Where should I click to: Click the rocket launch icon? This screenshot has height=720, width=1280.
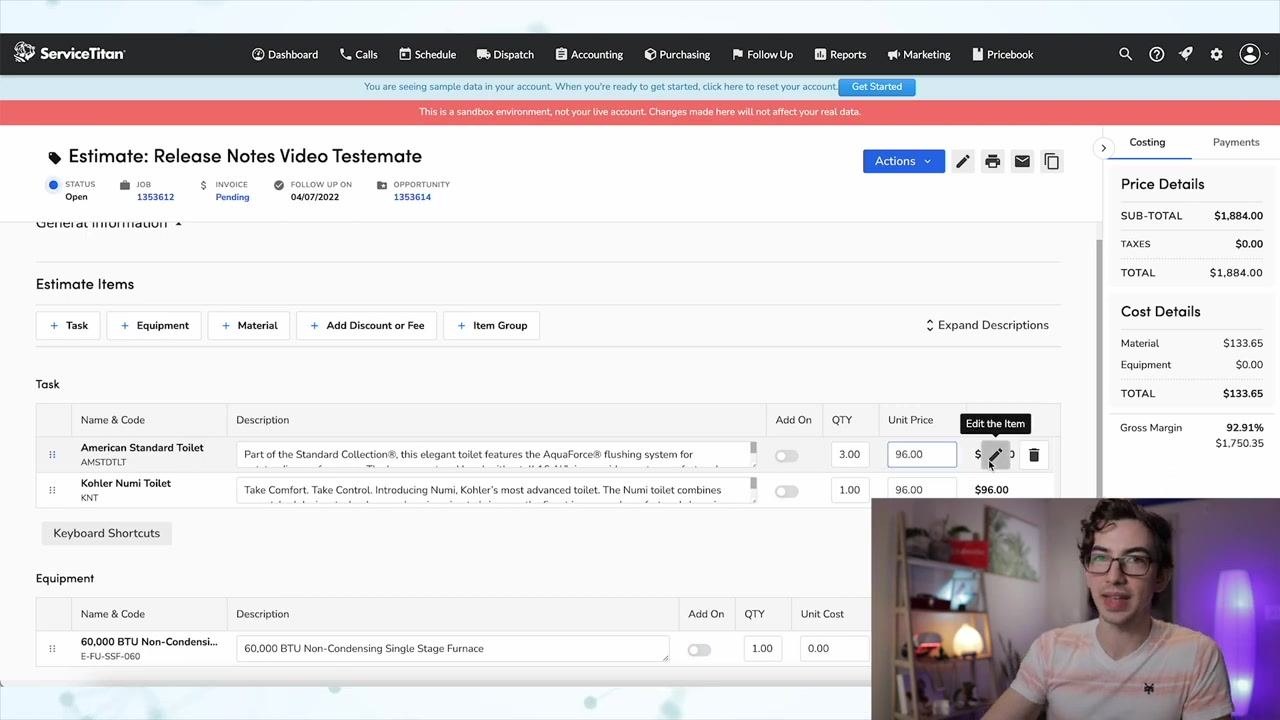click(1186, 54)
